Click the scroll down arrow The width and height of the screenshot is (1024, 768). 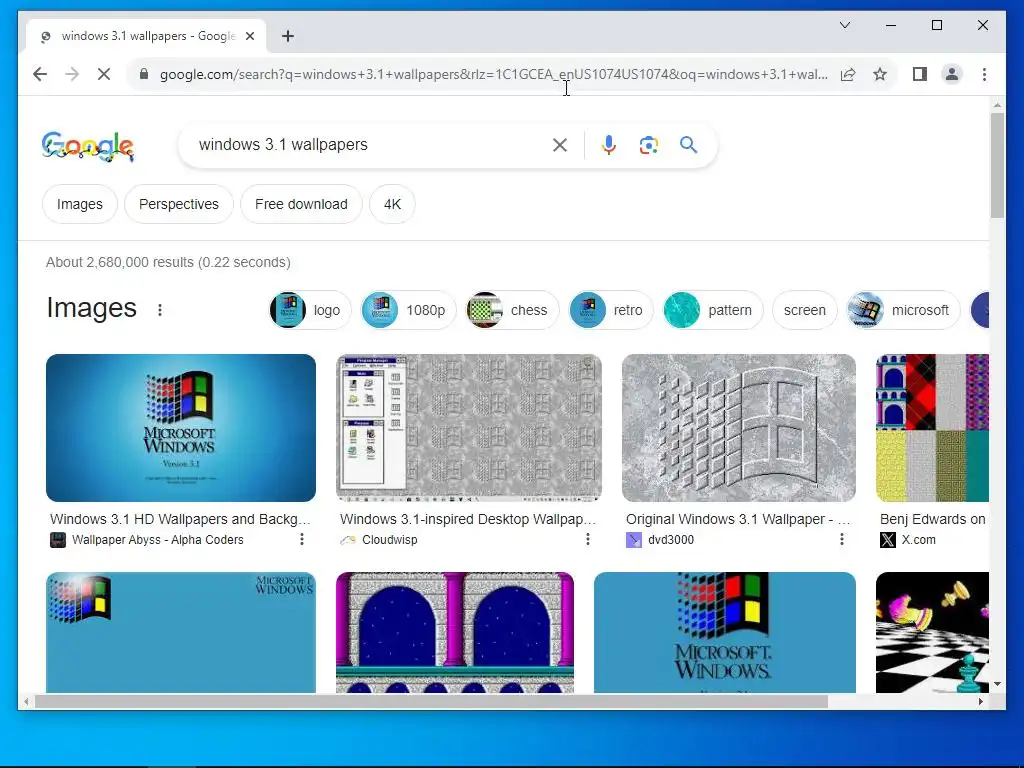pyautogui.click(x=997, y=684)
